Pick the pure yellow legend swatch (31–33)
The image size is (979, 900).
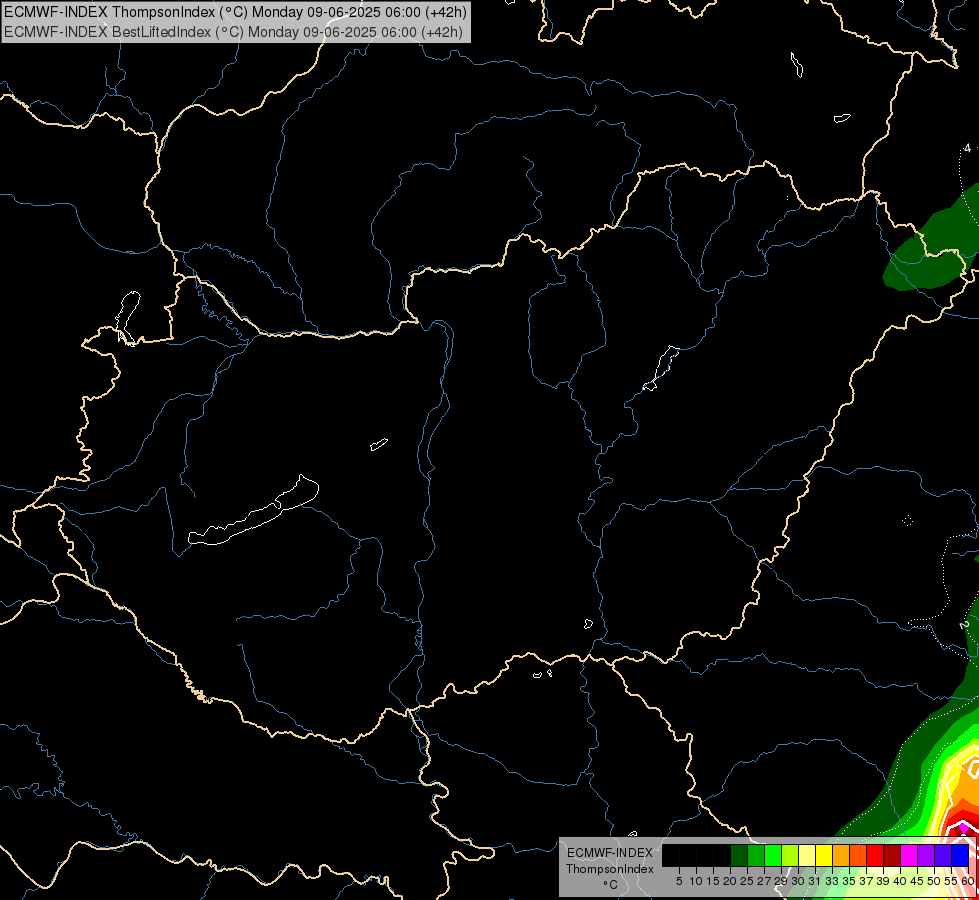[824, 855]
